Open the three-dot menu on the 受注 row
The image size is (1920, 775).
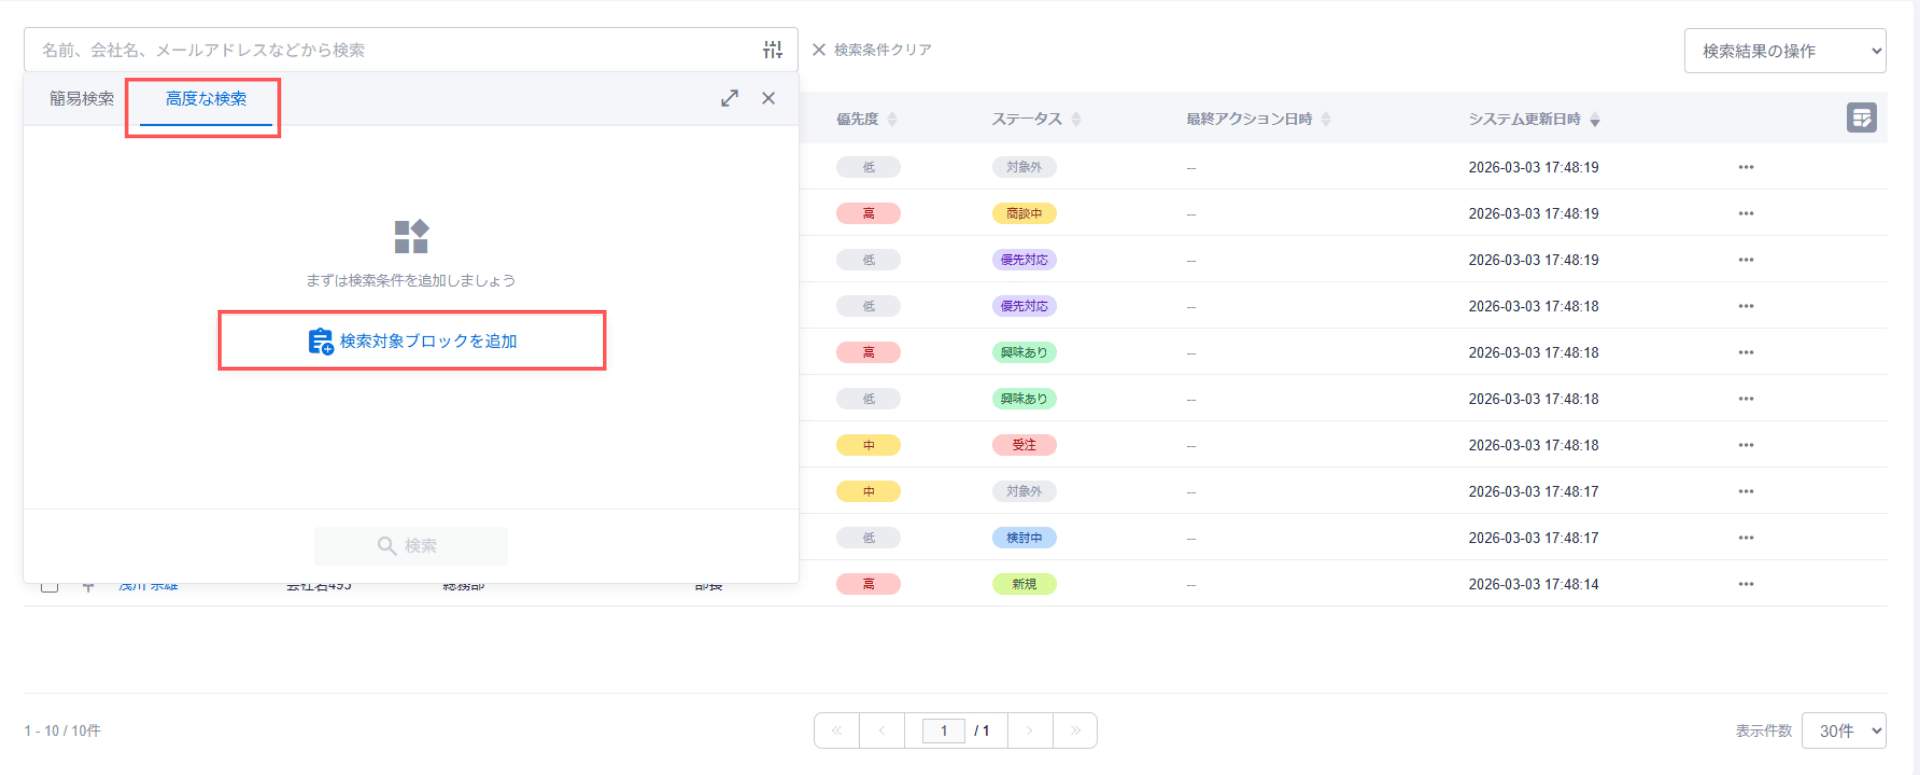point(1746,445)
